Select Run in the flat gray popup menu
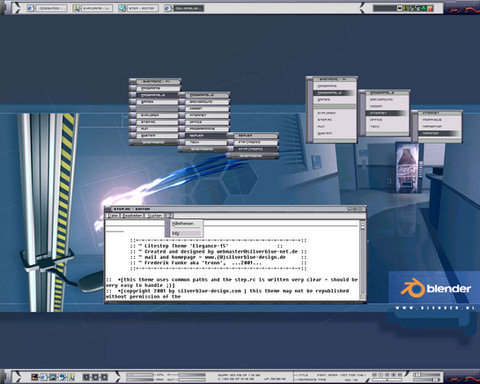 click(x=334, y=127)
